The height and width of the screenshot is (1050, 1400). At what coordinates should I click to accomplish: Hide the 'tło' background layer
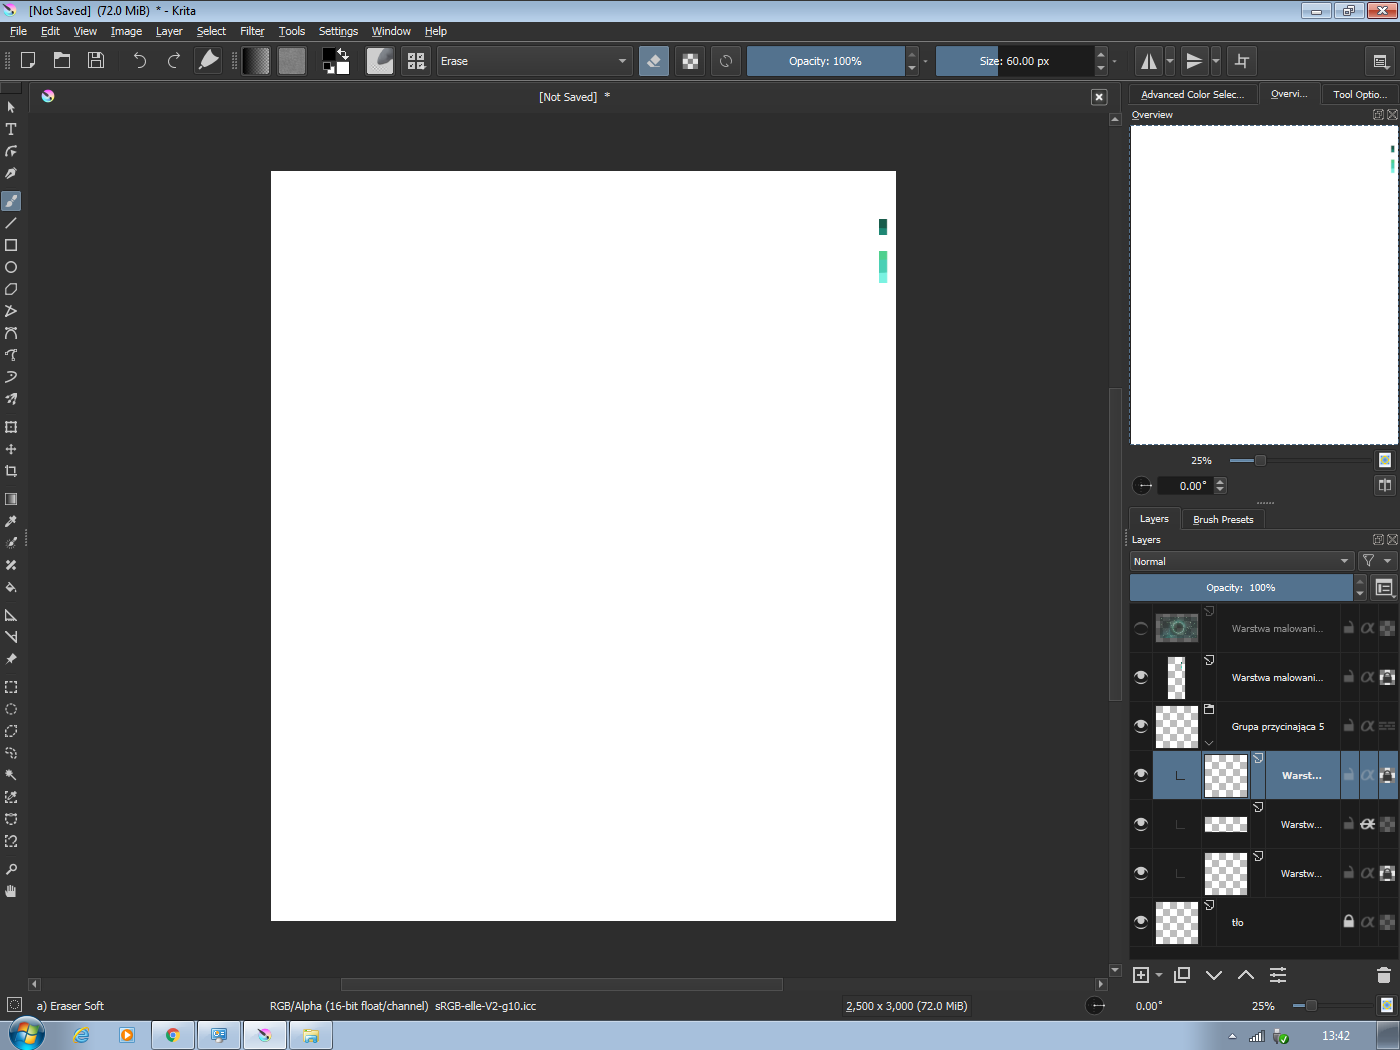coord(1141,922)
